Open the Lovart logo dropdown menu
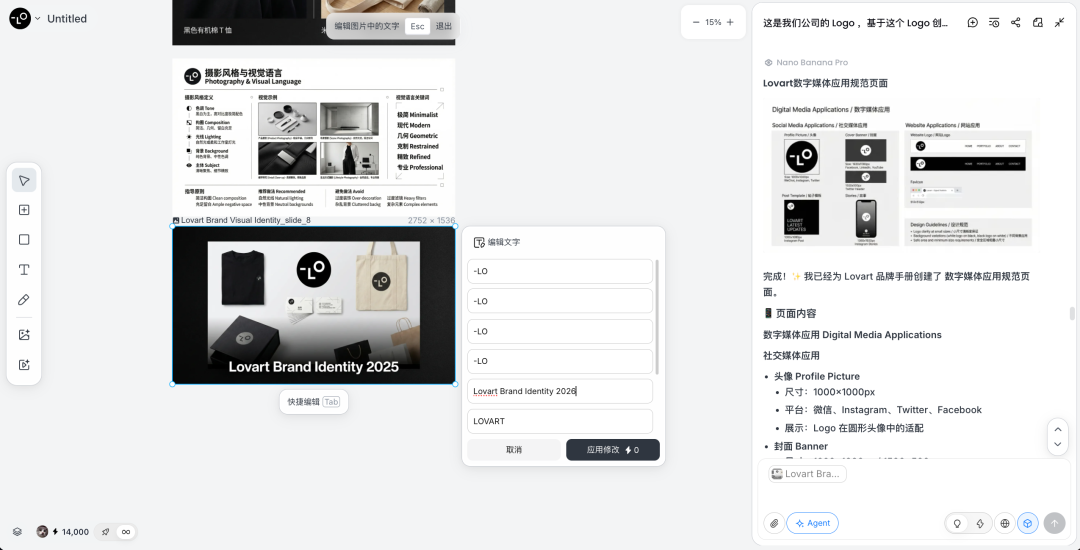The height and width of the screenshot is (550, 1080). click(25, 18)
